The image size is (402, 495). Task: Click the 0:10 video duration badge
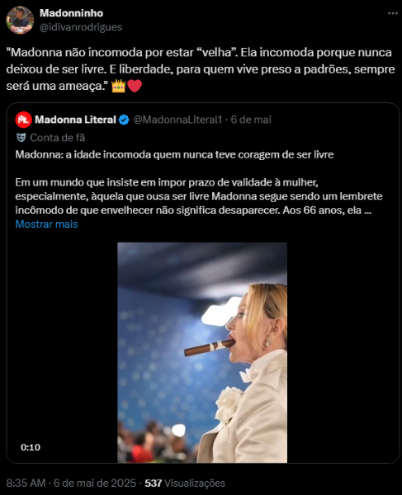click(31, 447)
